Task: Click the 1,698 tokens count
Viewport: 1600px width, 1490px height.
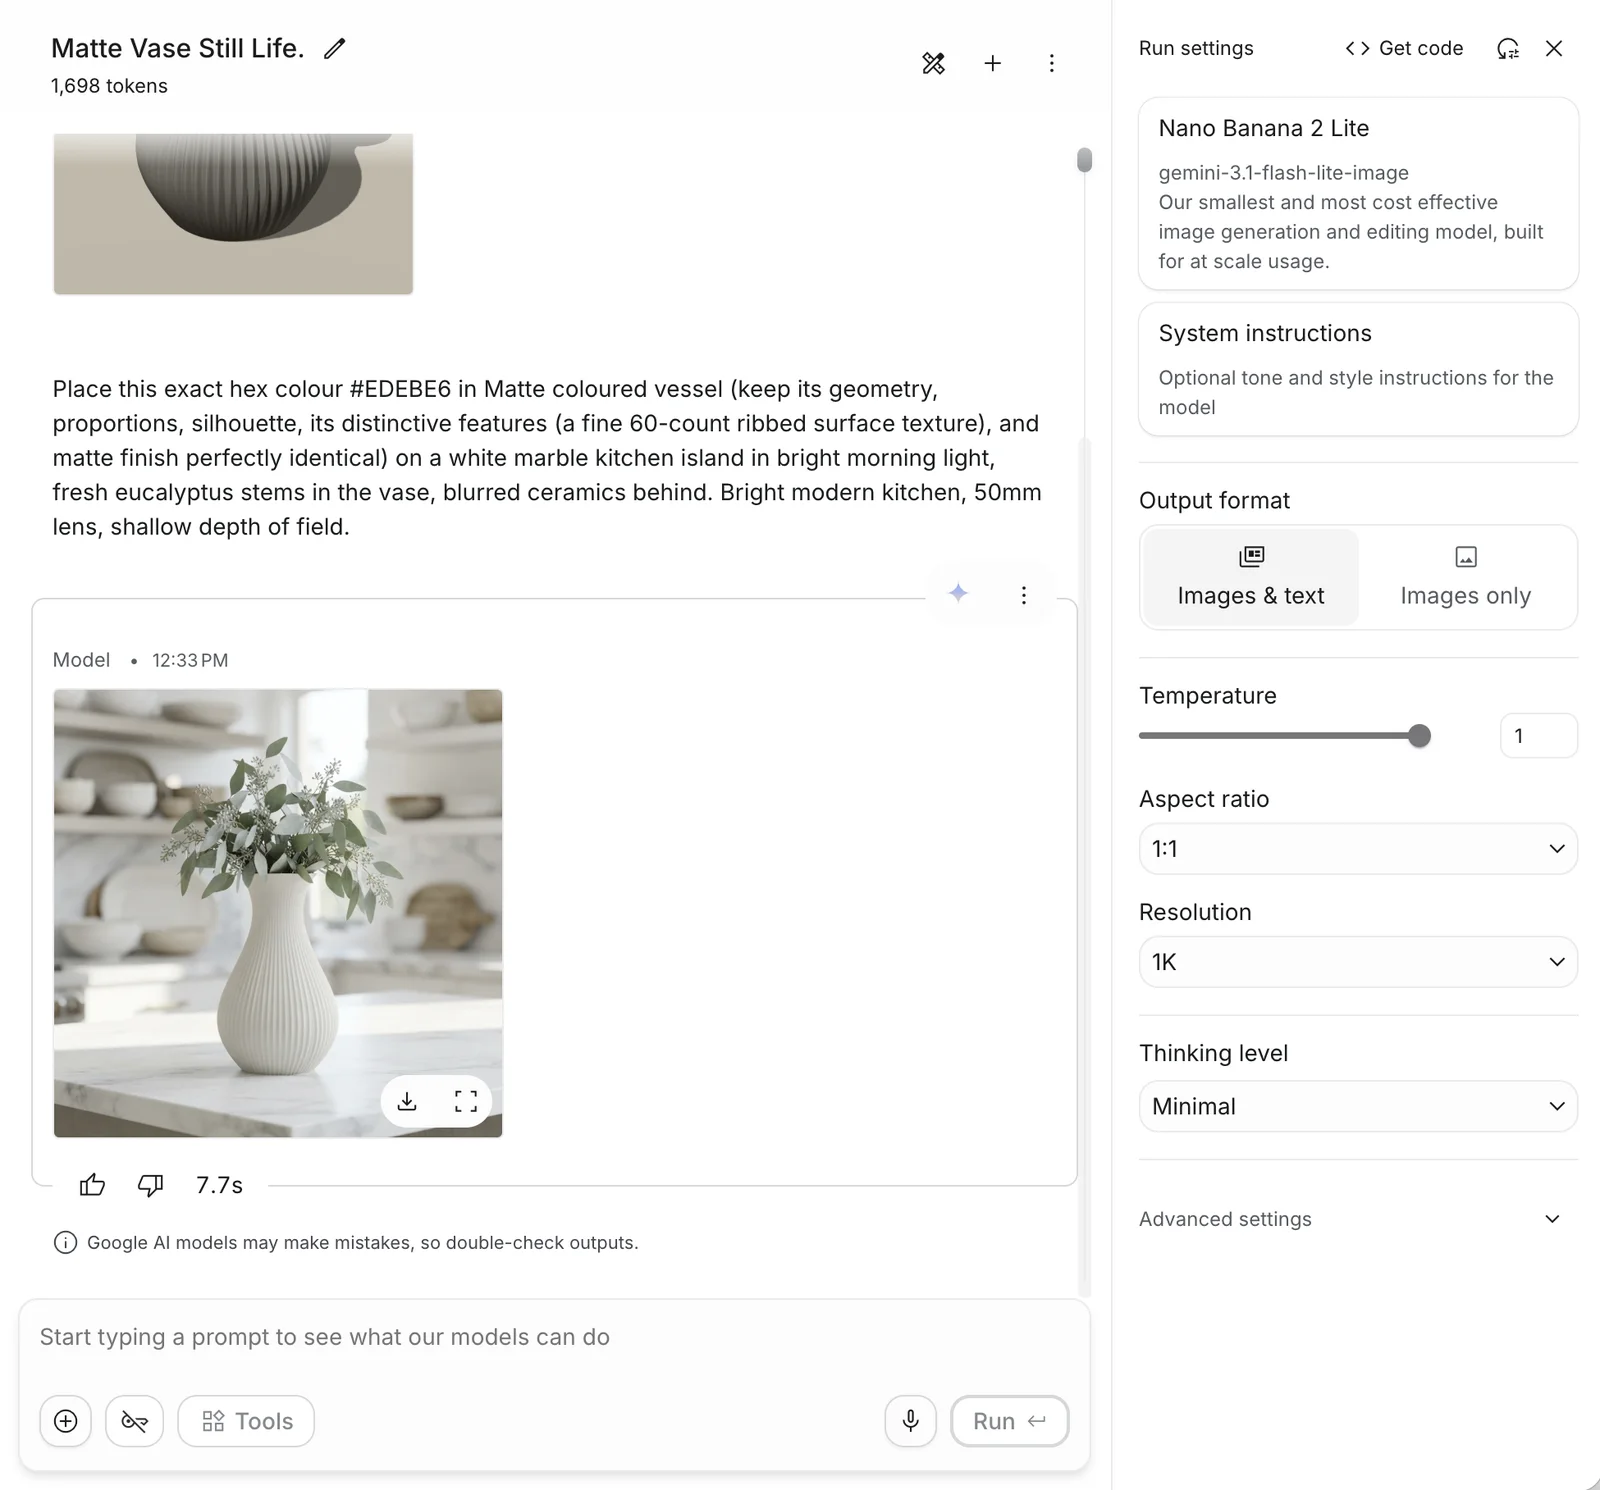Action: click(109, 86)
